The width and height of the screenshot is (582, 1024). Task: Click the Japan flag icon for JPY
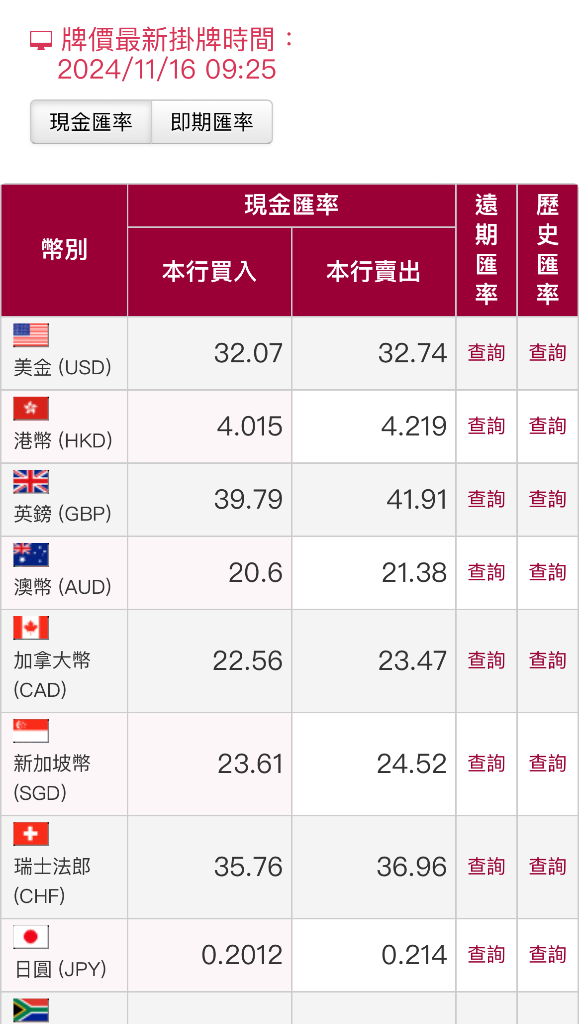point(31,938)
